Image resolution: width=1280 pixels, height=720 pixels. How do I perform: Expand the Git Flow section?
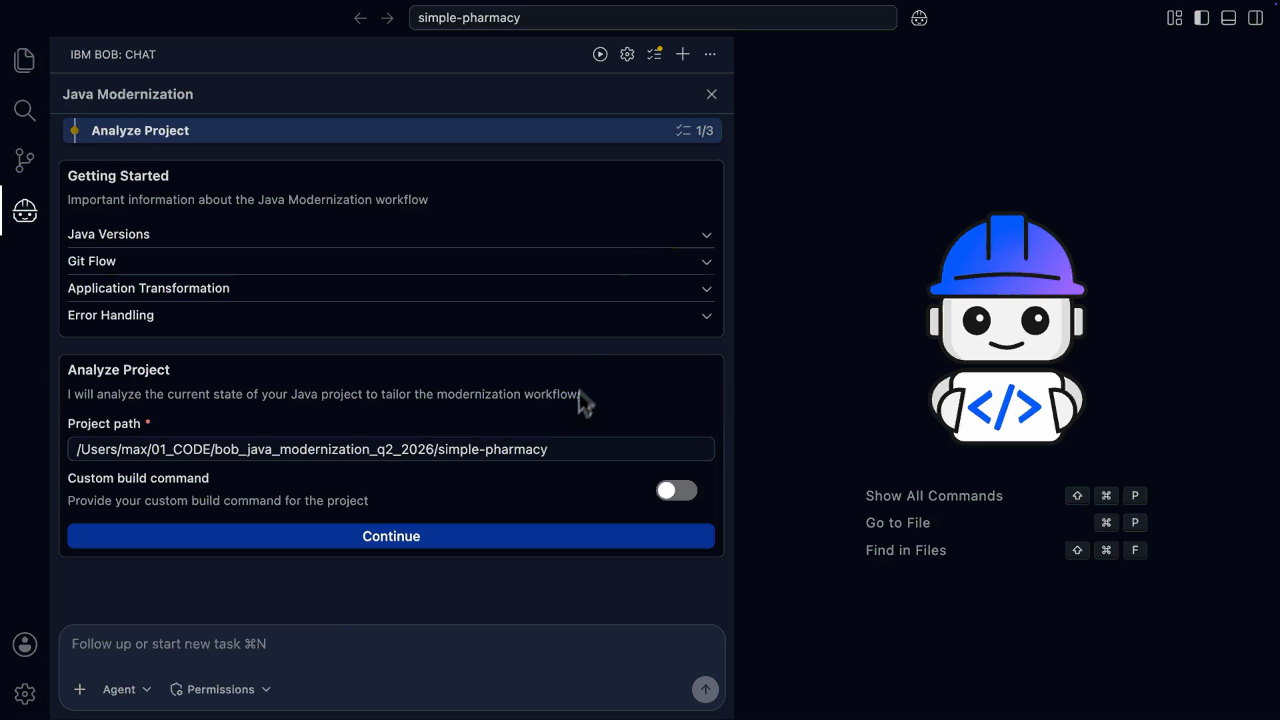tap(390, 261)
